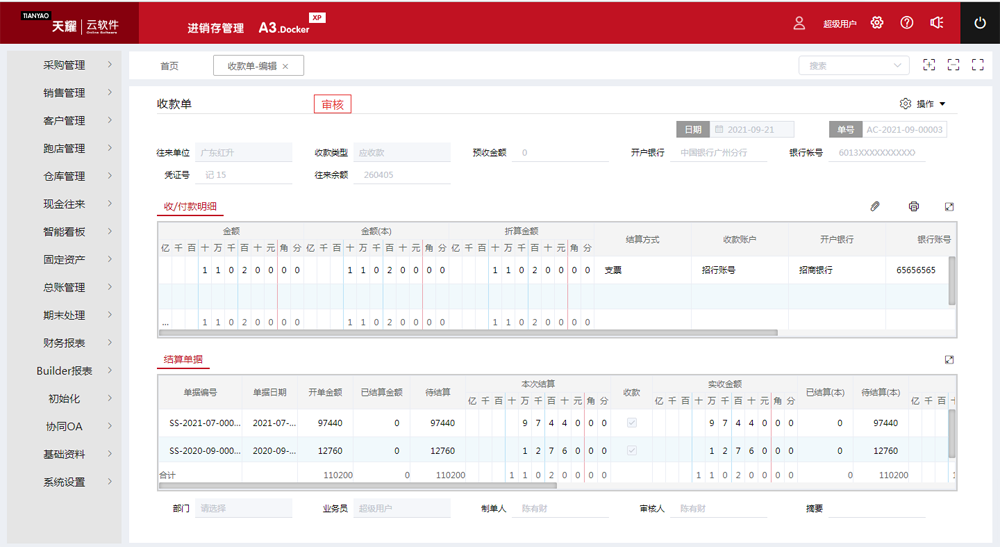The image size is (1000, 547).
Task: Click the paperclip attachment icon
Action: [x=876, y=206]
